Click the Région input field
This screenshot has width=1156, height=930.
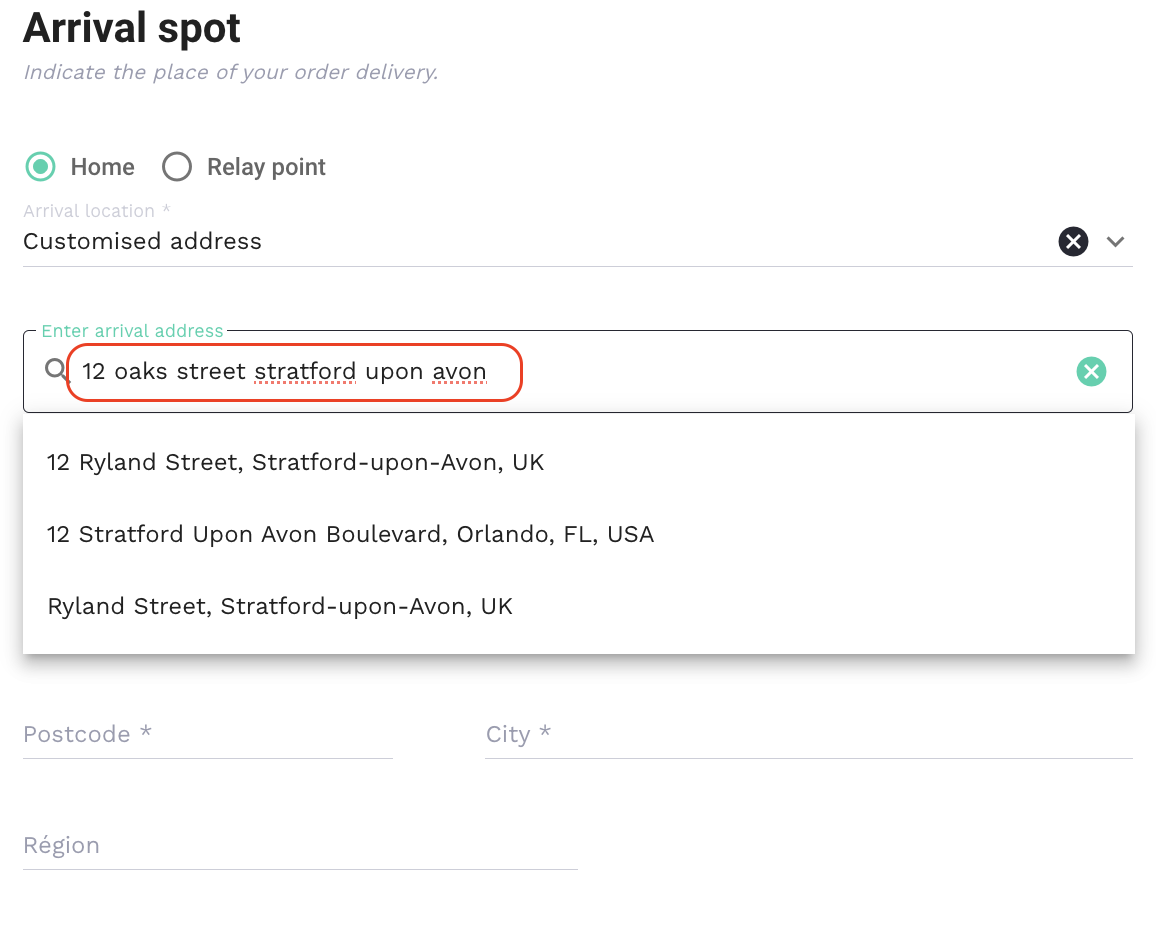(x=300, y=846)
